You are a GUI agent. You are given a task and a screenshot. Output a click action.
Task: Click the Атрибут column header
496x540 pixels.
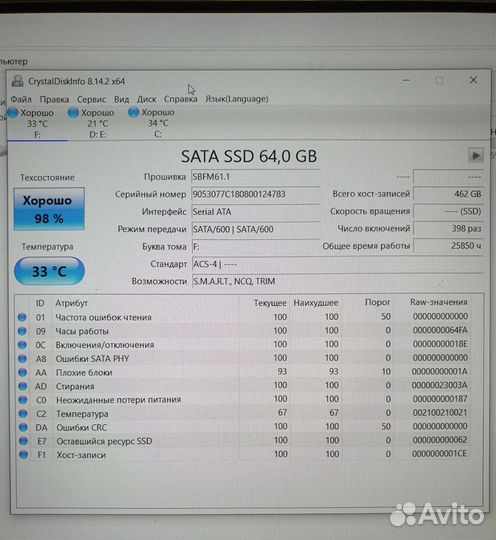[x=72, y=303]
